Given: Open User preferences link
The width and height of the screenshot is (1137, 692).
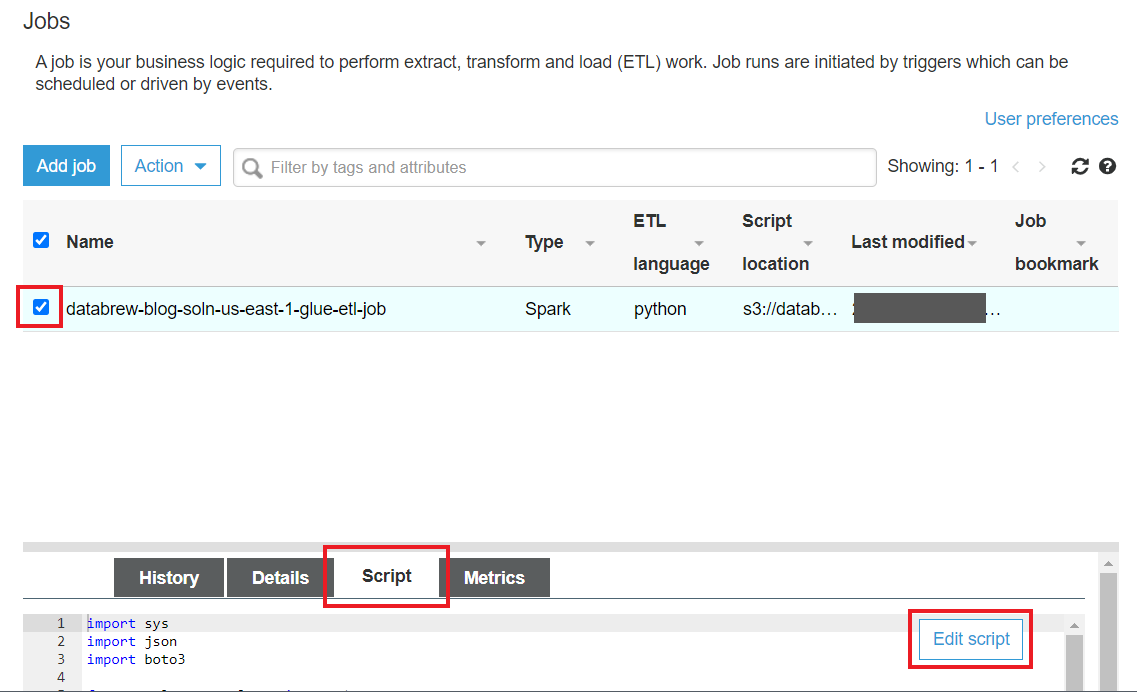Looking at the screenshot, I should pos(1051,119).
